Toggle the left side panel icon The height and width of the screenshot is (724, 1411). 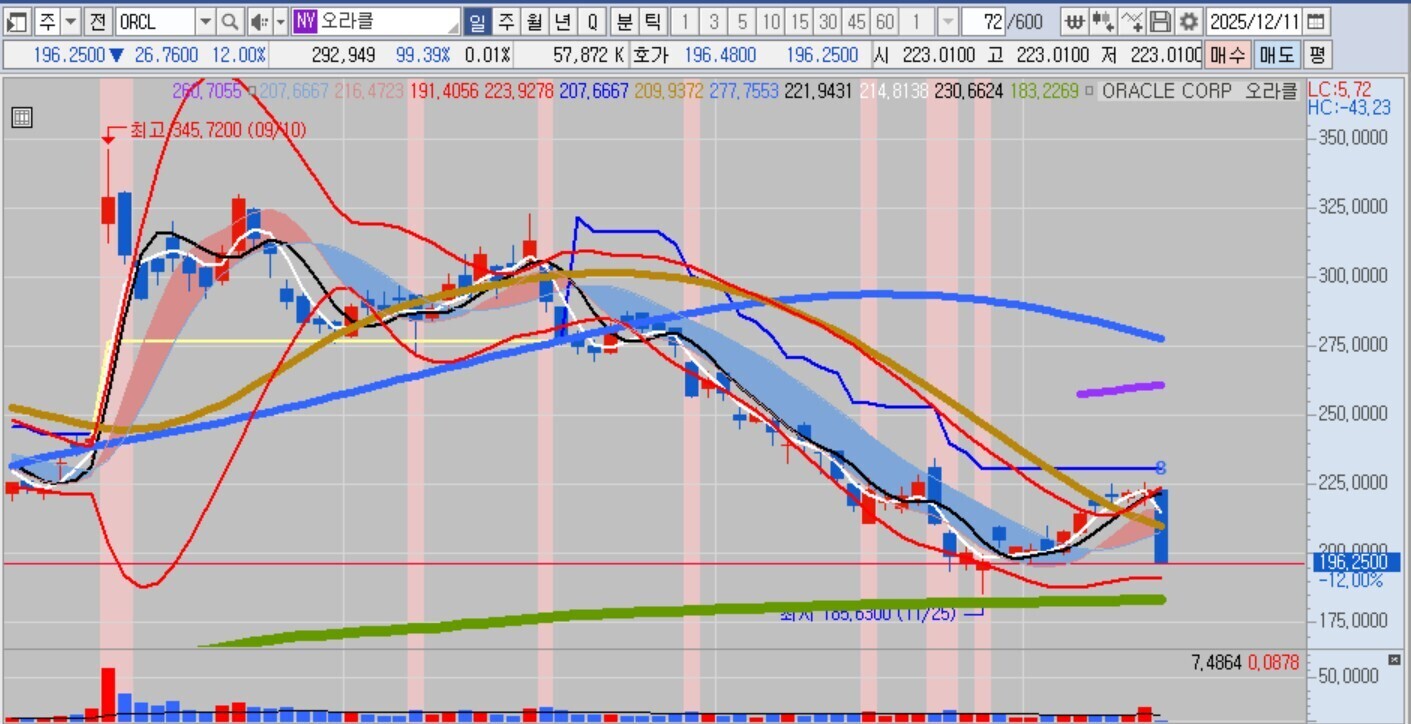pos(17,21)
